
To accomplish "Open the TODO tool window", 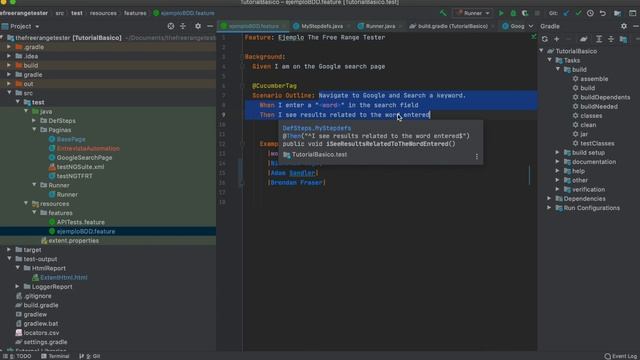I will pyautogui.click(x=17, y=356).
